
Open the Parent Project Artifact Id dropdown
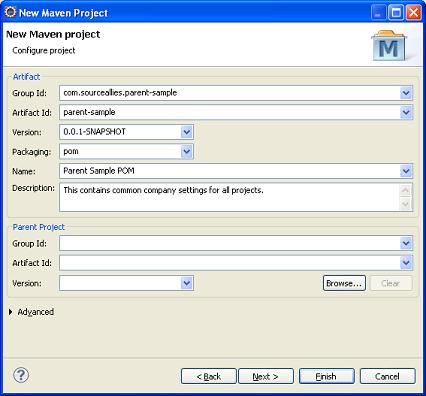pyautogui.click(x=406, y=263)
